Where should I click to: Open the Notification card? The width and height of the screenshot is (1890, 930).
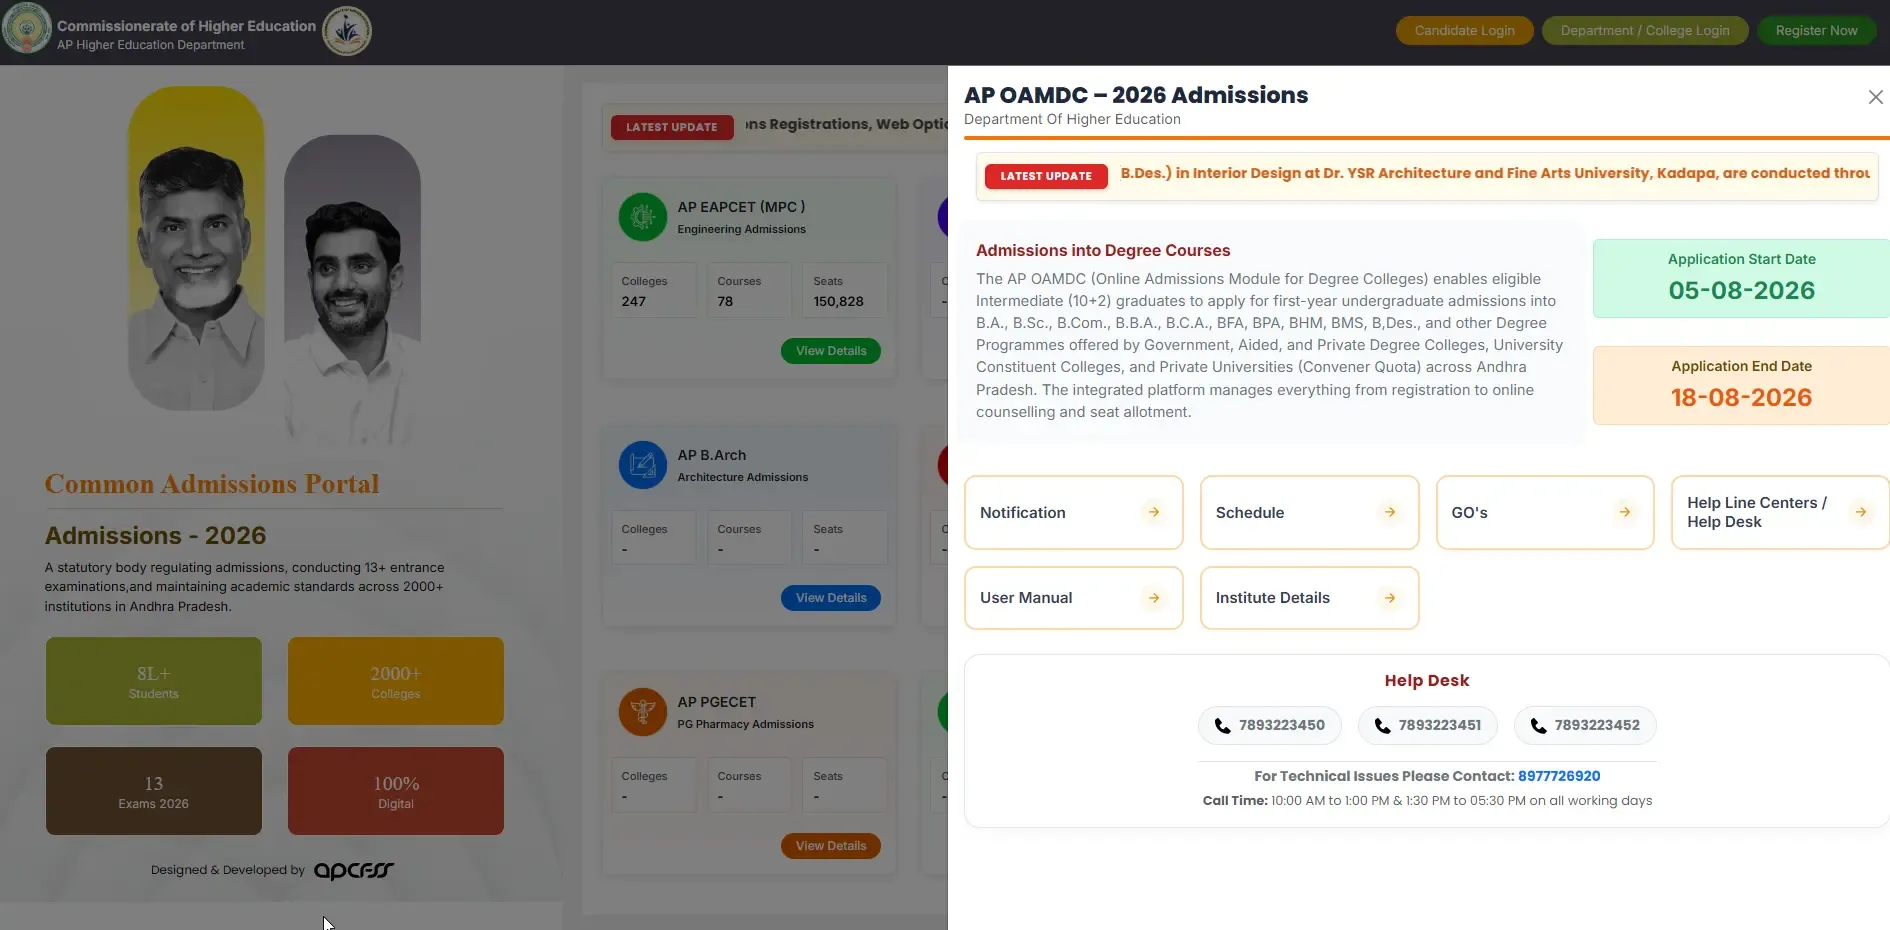(x=1074, y=512)
